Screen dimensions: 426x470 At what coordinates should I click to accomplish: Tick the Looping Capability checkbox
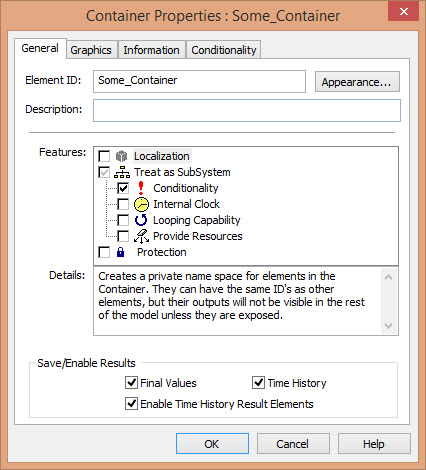click(x=123, y=220)
